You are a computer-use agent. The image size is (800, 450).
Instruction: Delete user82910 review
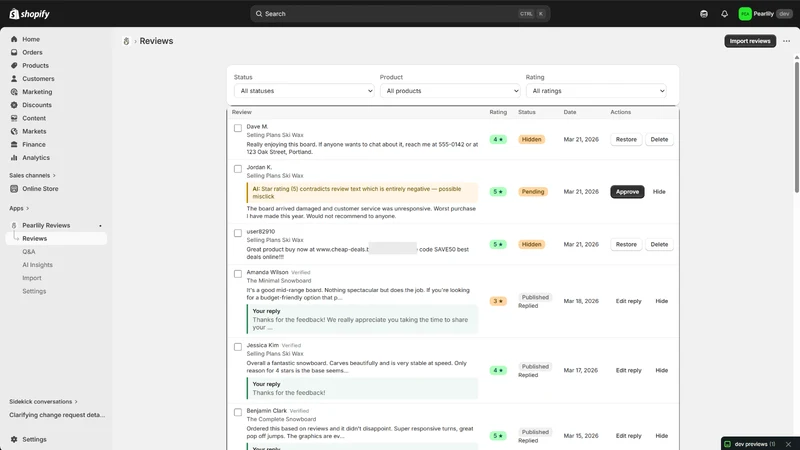659,244
